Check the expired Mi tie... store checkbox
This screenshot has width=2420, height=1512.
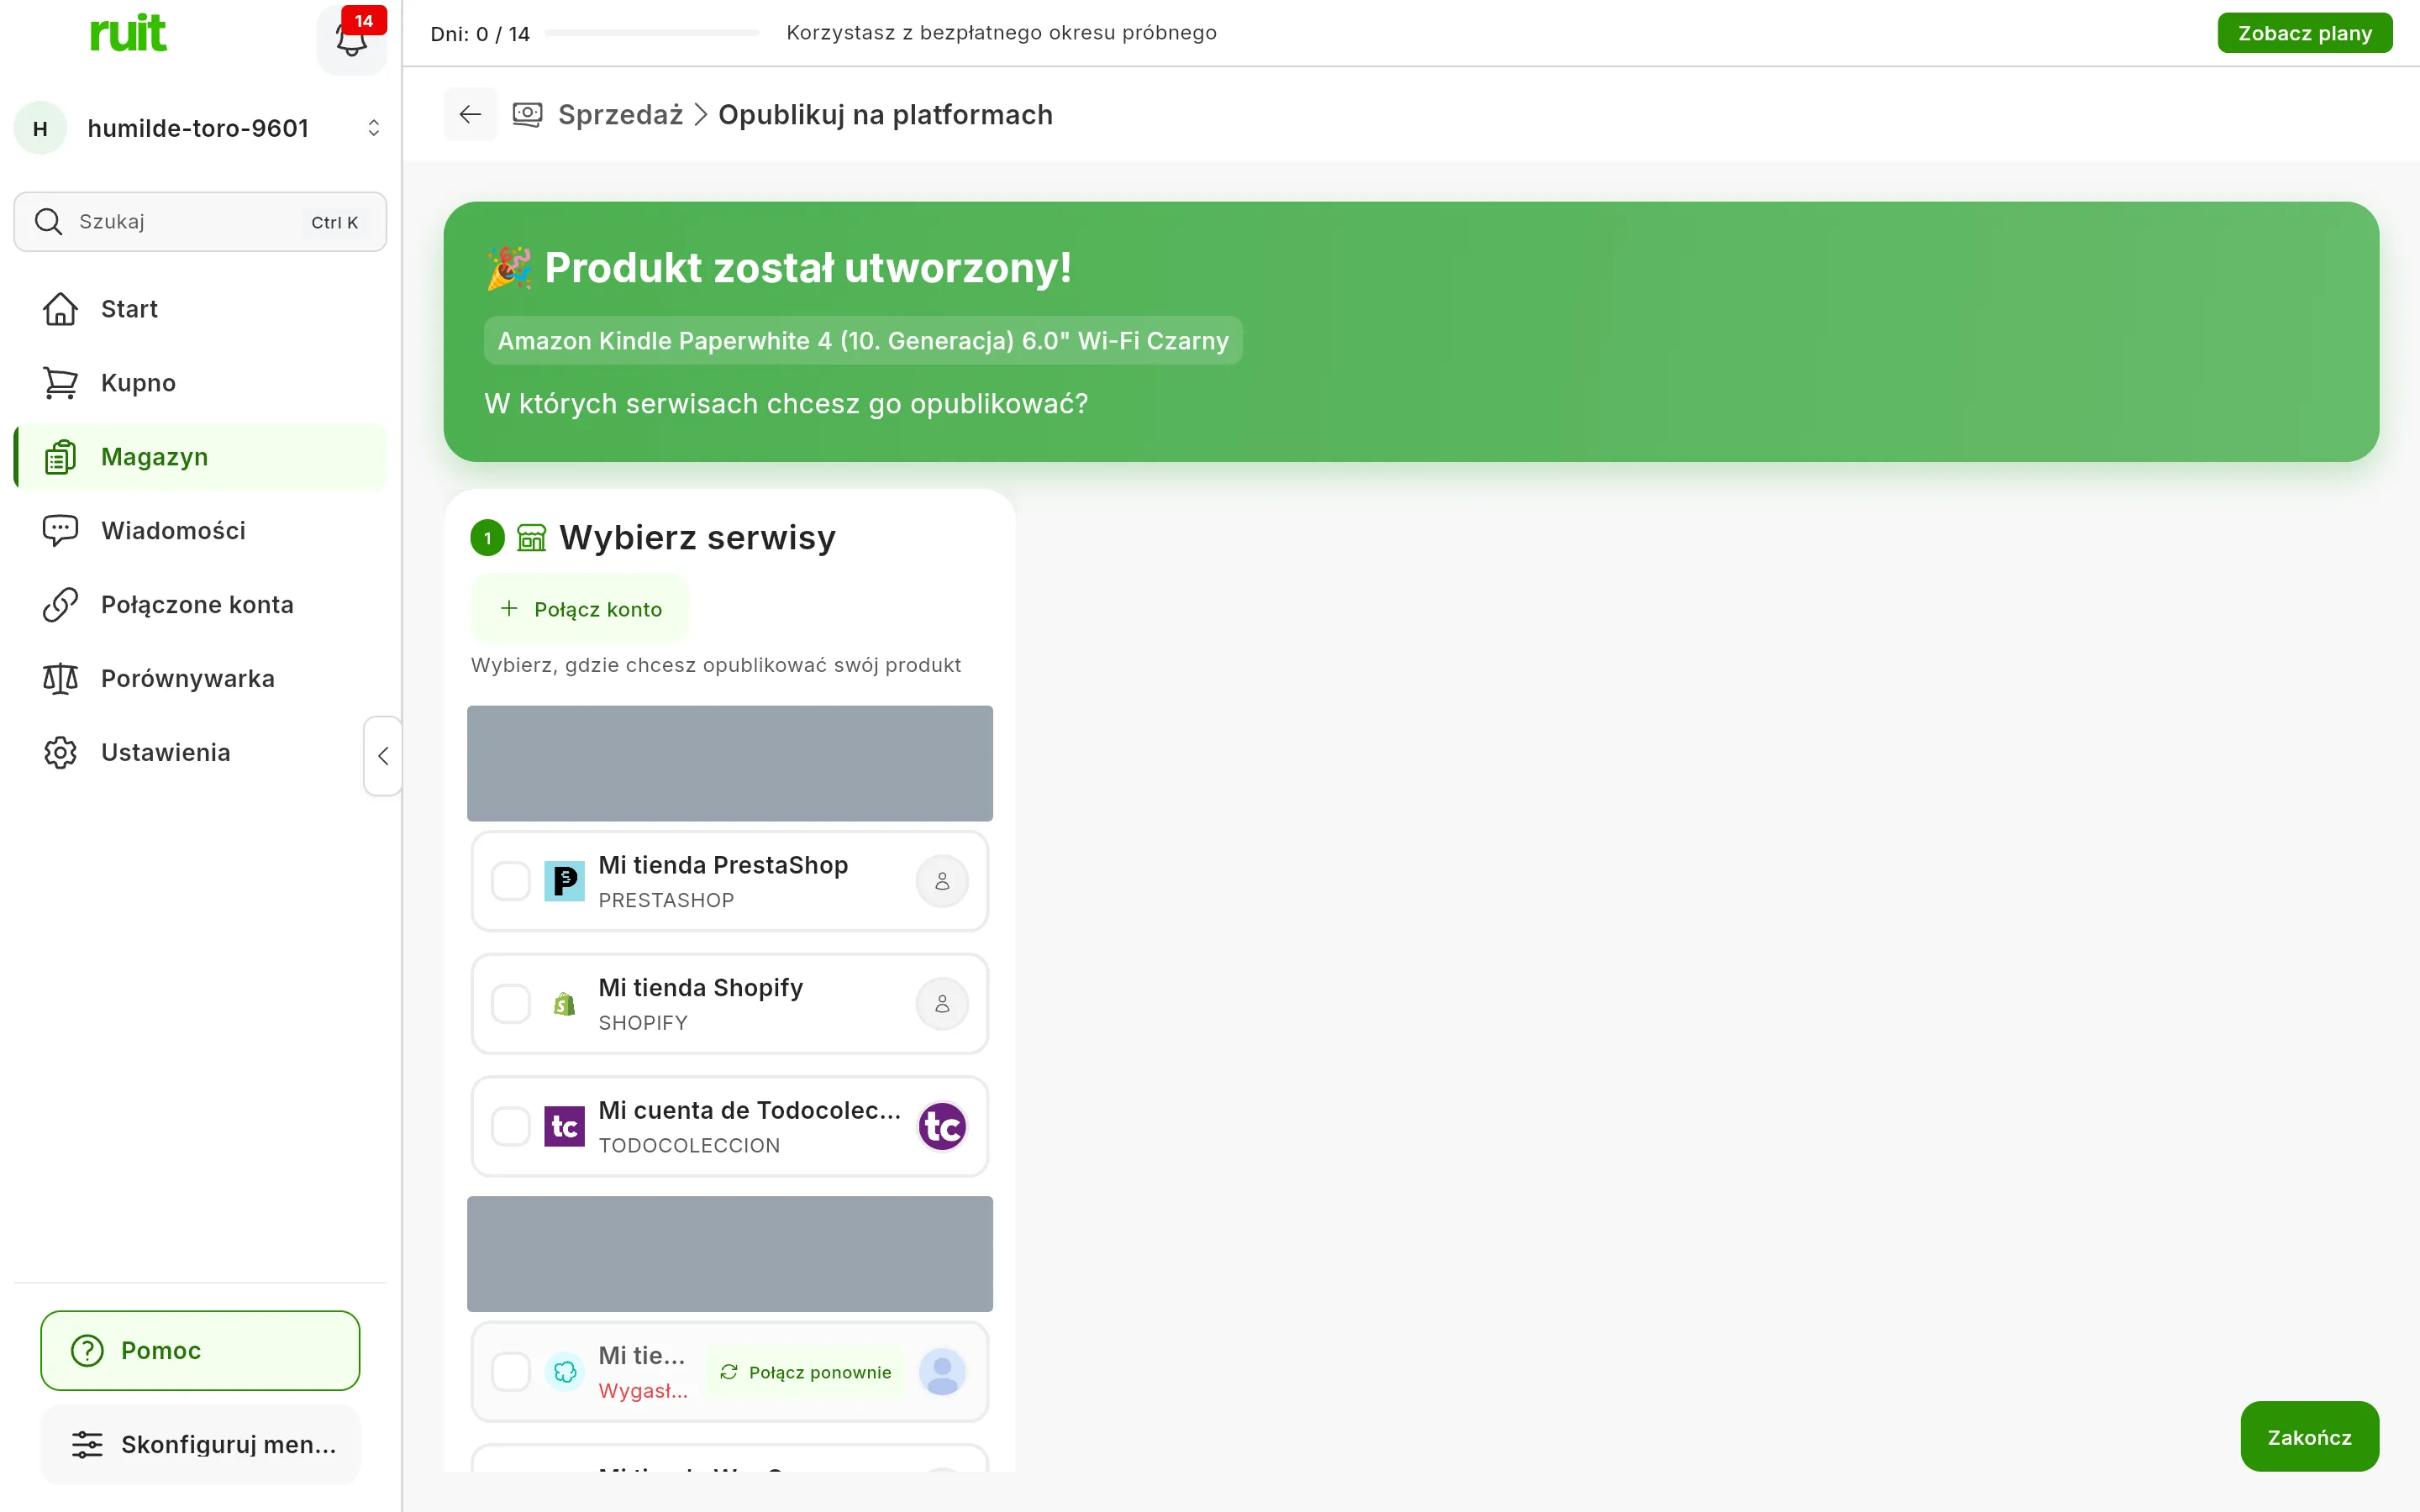click(511, 1371)
